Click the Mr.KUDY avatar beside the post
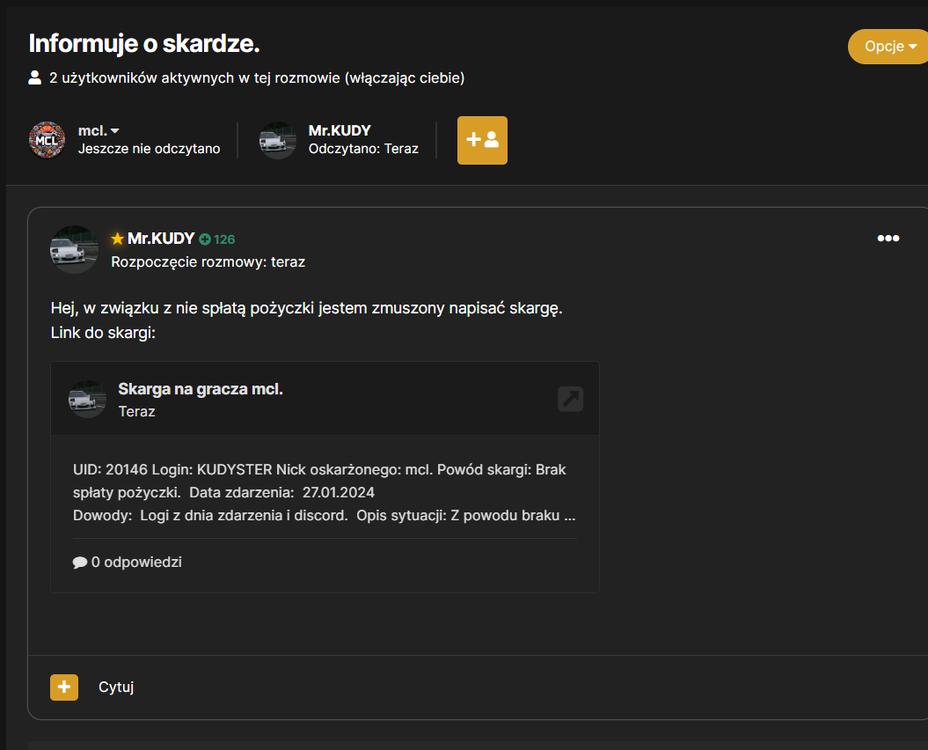The image size is (928, 750). [x=74, y=249]
